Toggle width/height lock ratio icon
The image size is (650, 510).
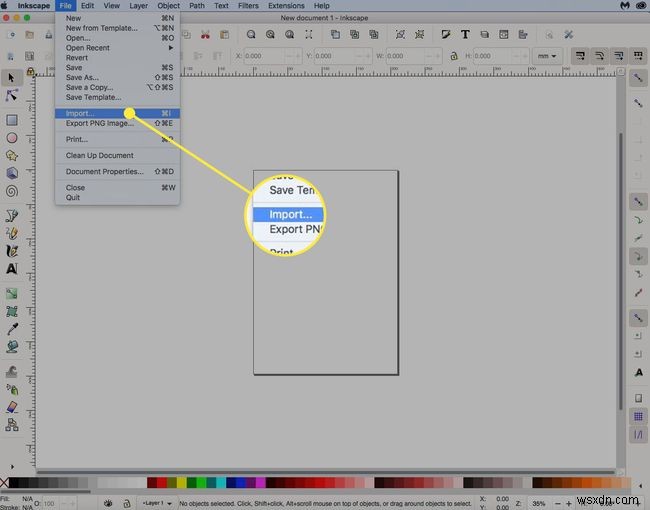(x=454, y=56)
